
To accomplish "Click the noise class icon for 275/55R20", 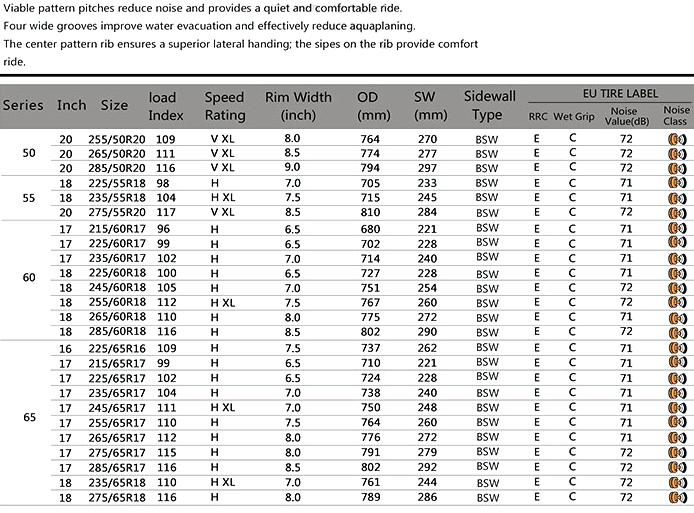I will (x=677, y=213).
